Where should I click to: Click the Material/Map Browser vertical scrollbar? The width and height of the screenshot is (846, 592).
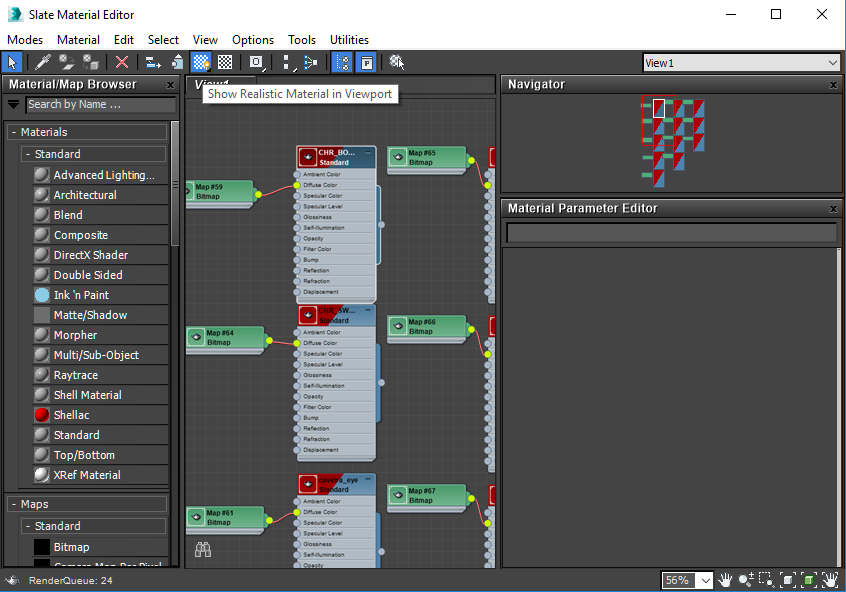coord(175,183)
